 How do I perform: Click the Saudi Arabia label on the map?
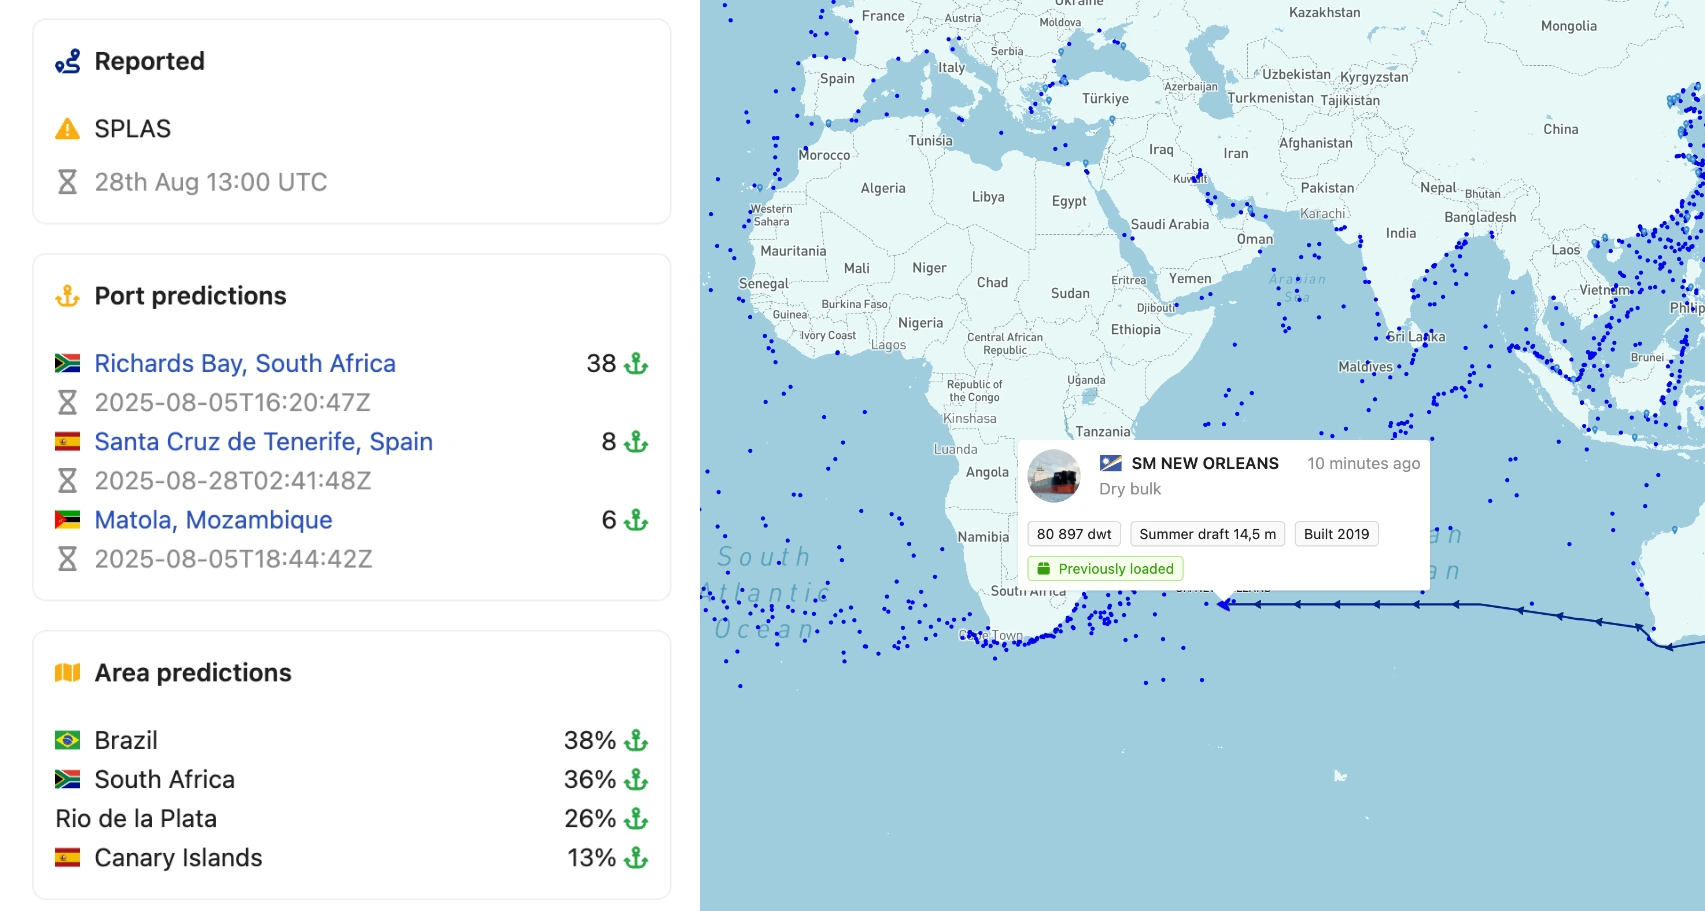pos(1170,224)
